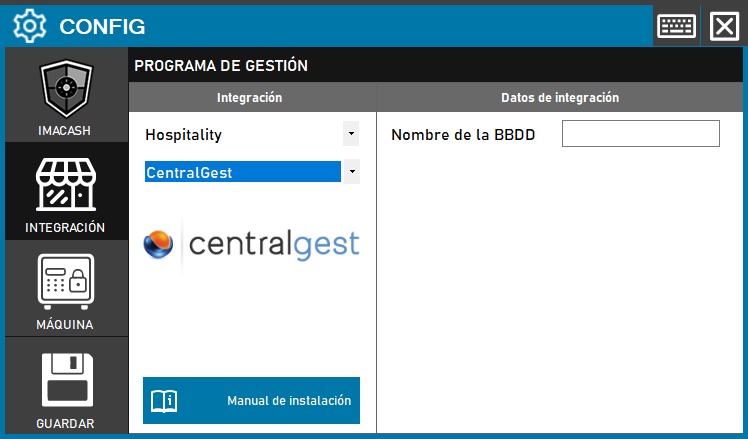748x439 pixels.
Task: Click the Datos de integración header
Action: [x=560, y=98]
